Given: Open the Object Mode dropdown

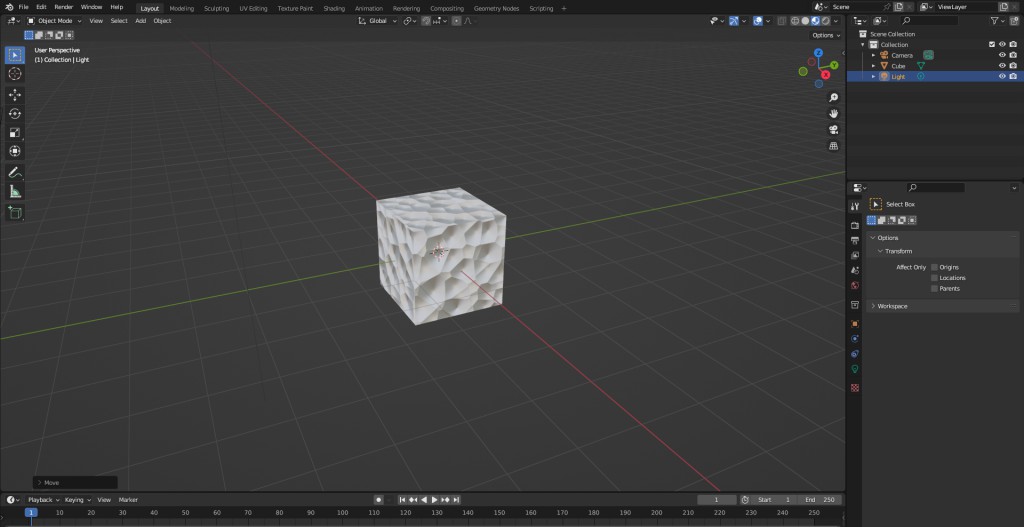Looking at the screenshot, I should pos(55,20).
